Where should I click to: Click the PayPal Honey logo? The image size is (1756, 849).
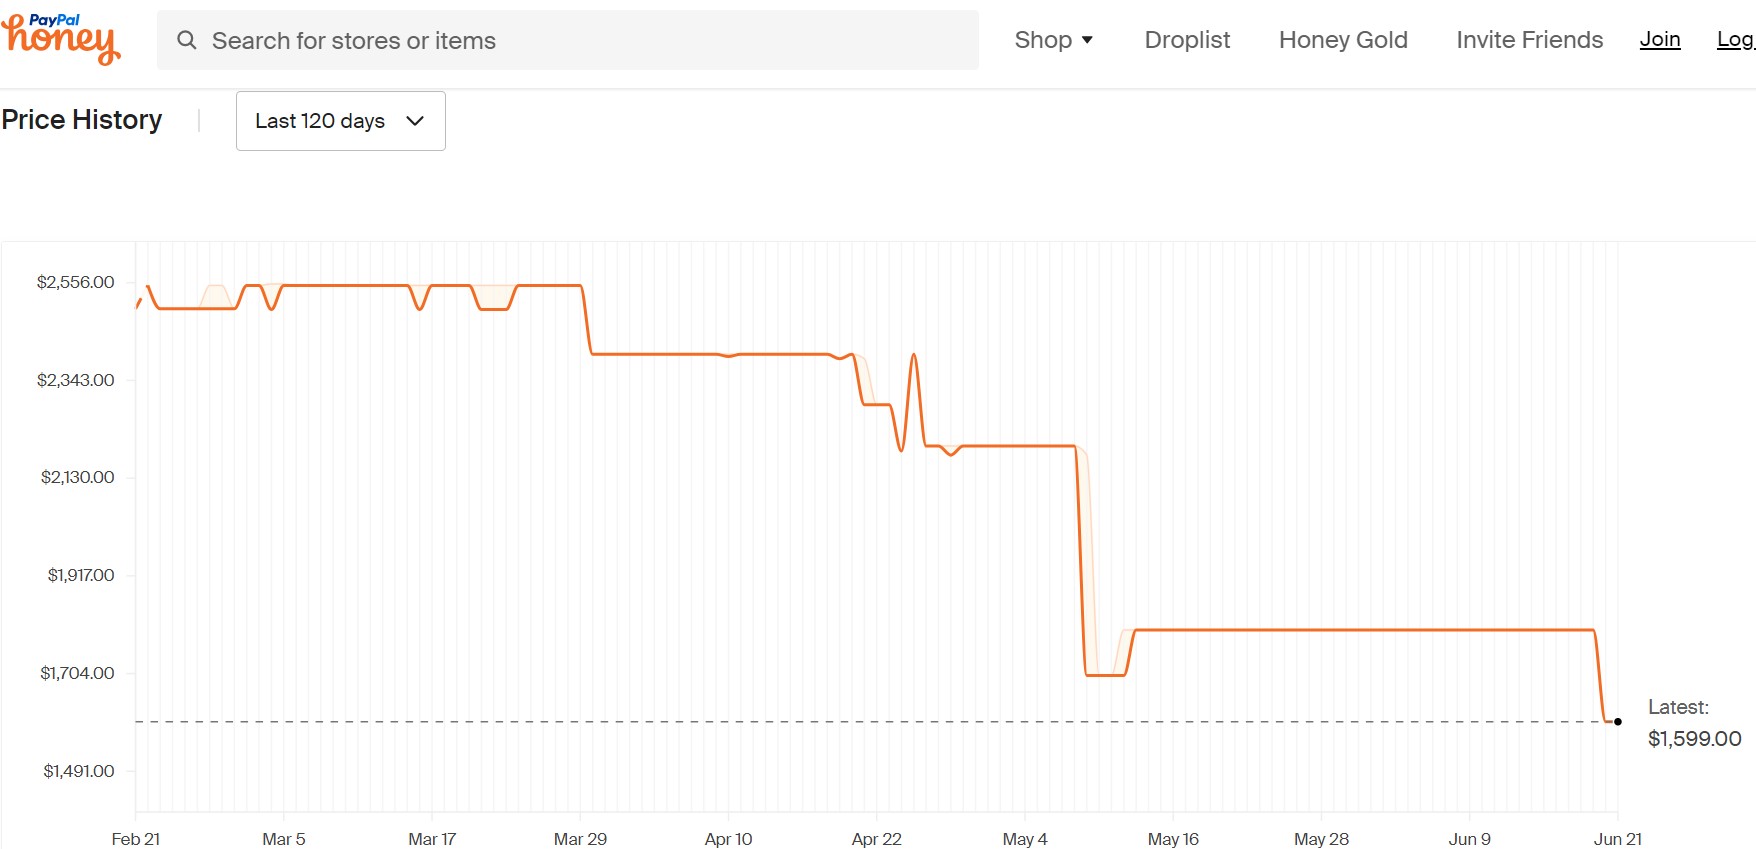click(61, 39)
